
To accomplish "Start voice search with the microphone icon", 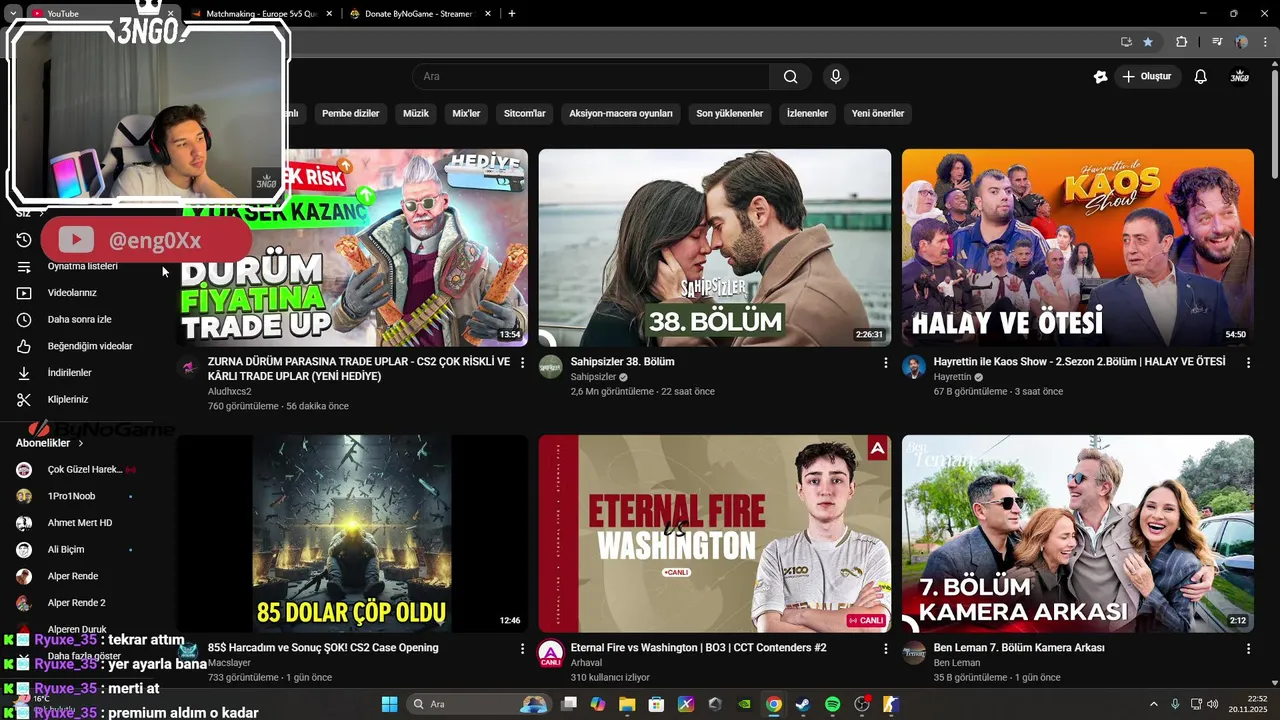I will (836, 77).
